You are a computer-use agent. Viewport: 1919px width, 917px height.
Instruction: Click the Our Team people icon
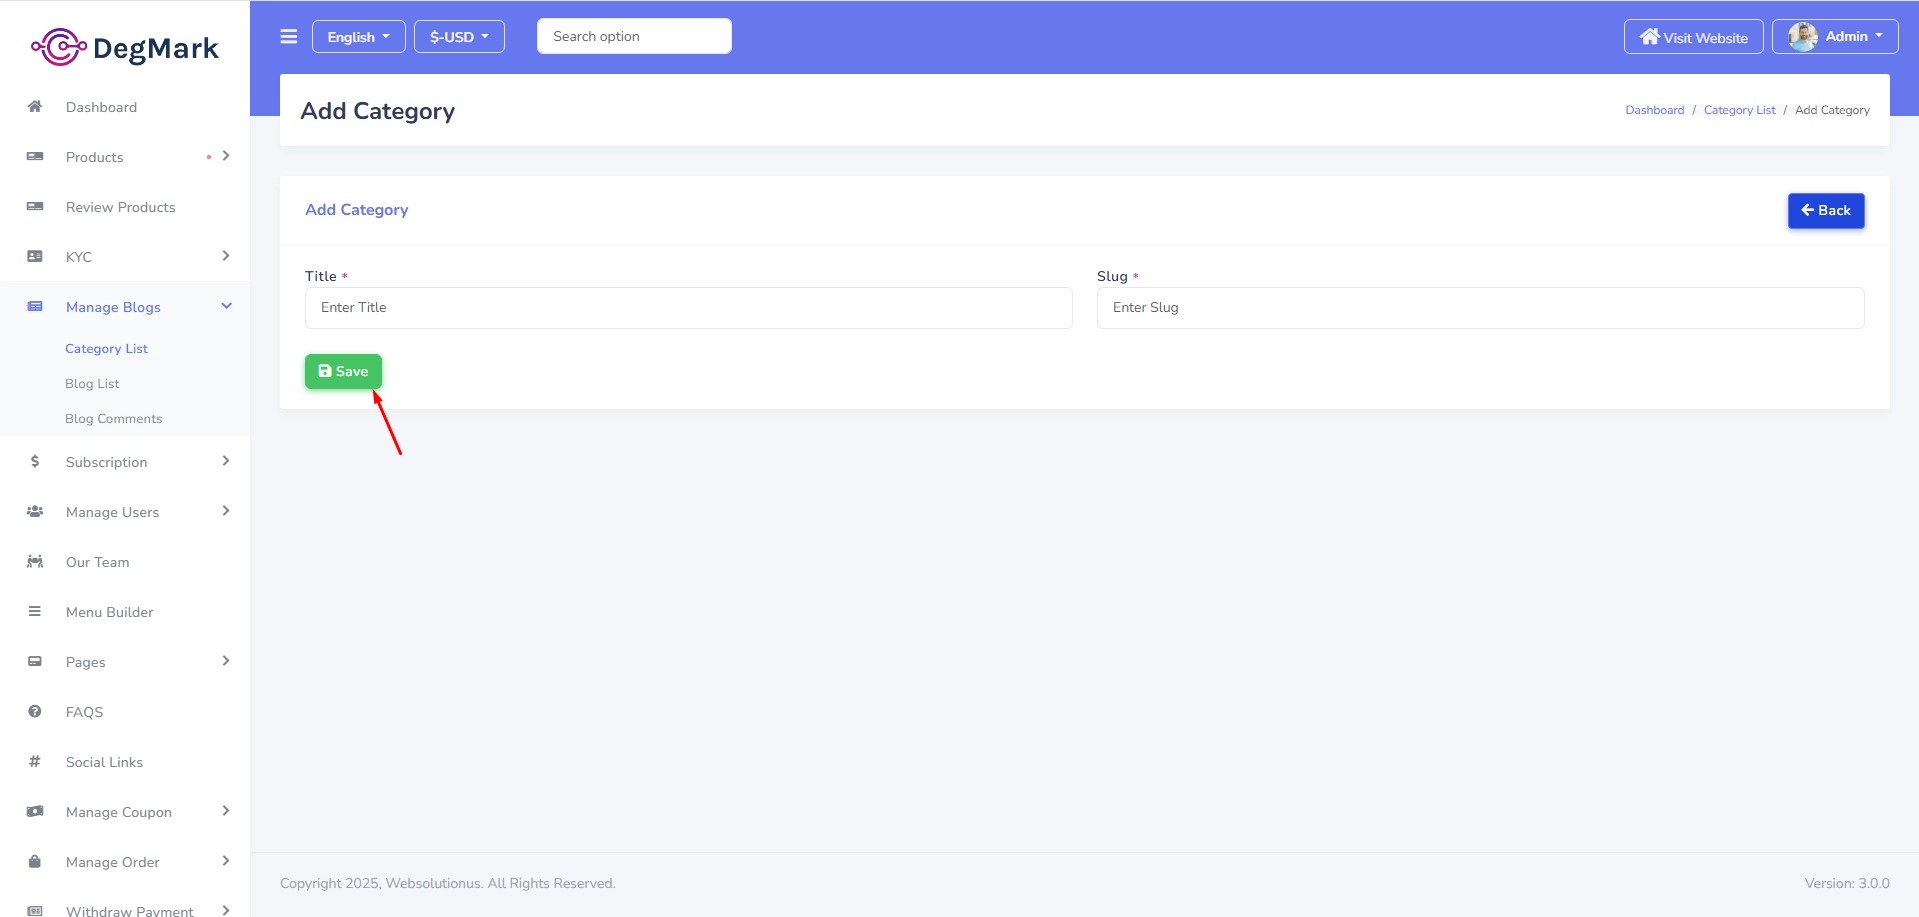point(35,562)
